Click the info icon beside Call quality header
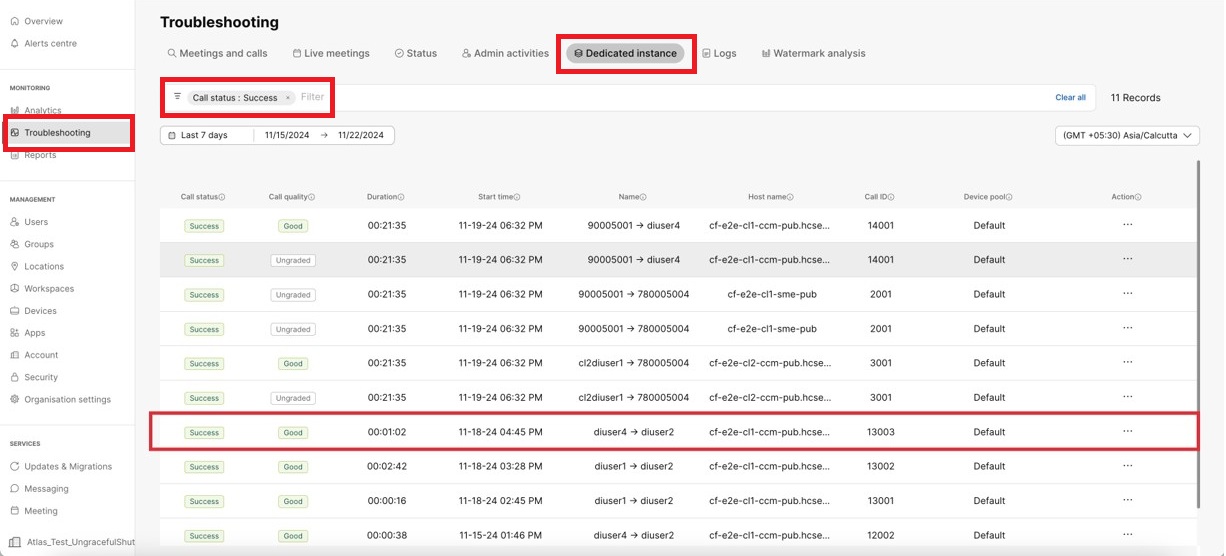The width and height of the screenshot is (1226, 556). click(312, 197)
